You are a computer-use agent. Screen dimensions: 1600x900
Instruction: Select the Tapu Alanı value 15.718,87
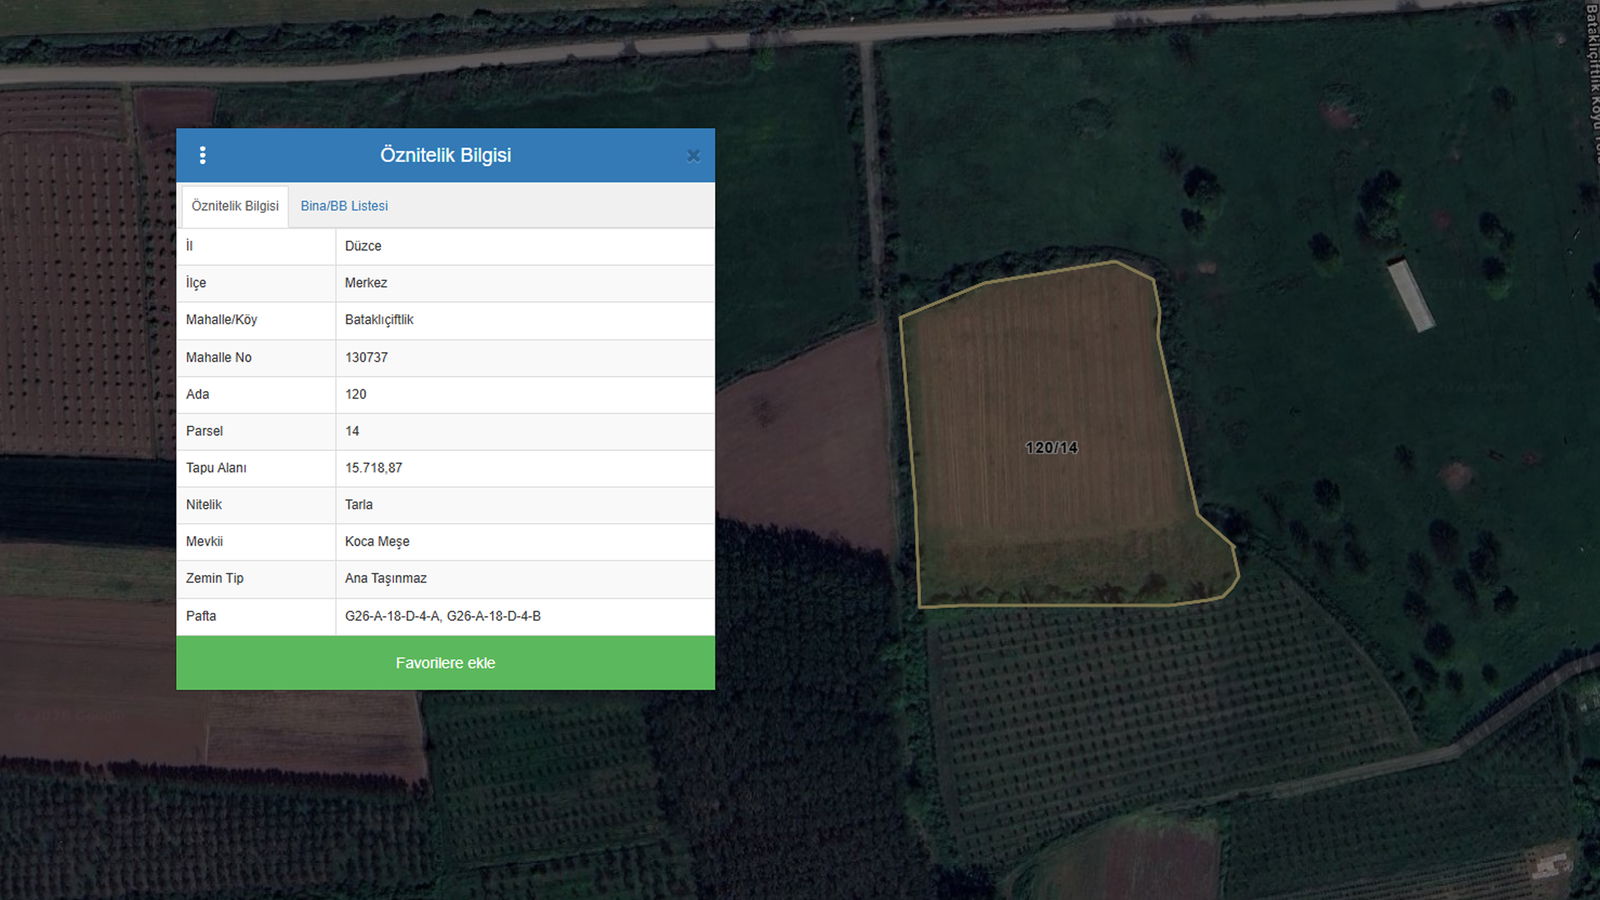[374, 468]
